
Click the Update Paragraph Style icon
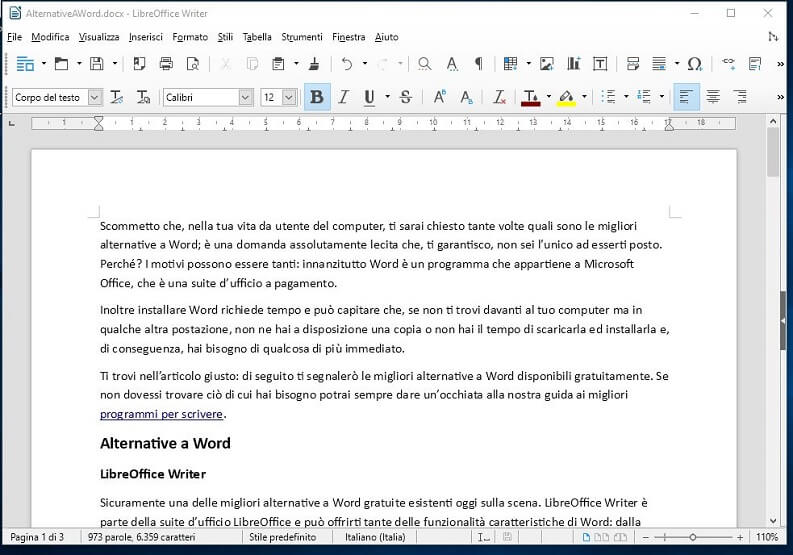pyautogui.click(x=117, y=97)
